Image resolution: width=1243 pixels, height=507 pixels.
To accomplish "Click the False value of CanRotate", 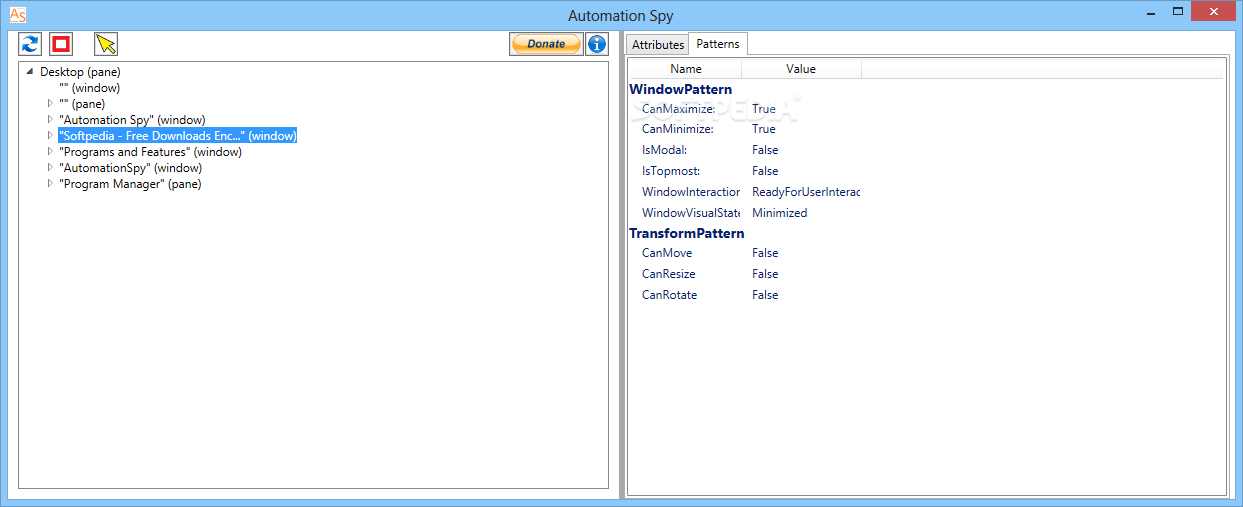I will [x=765, y=295].
